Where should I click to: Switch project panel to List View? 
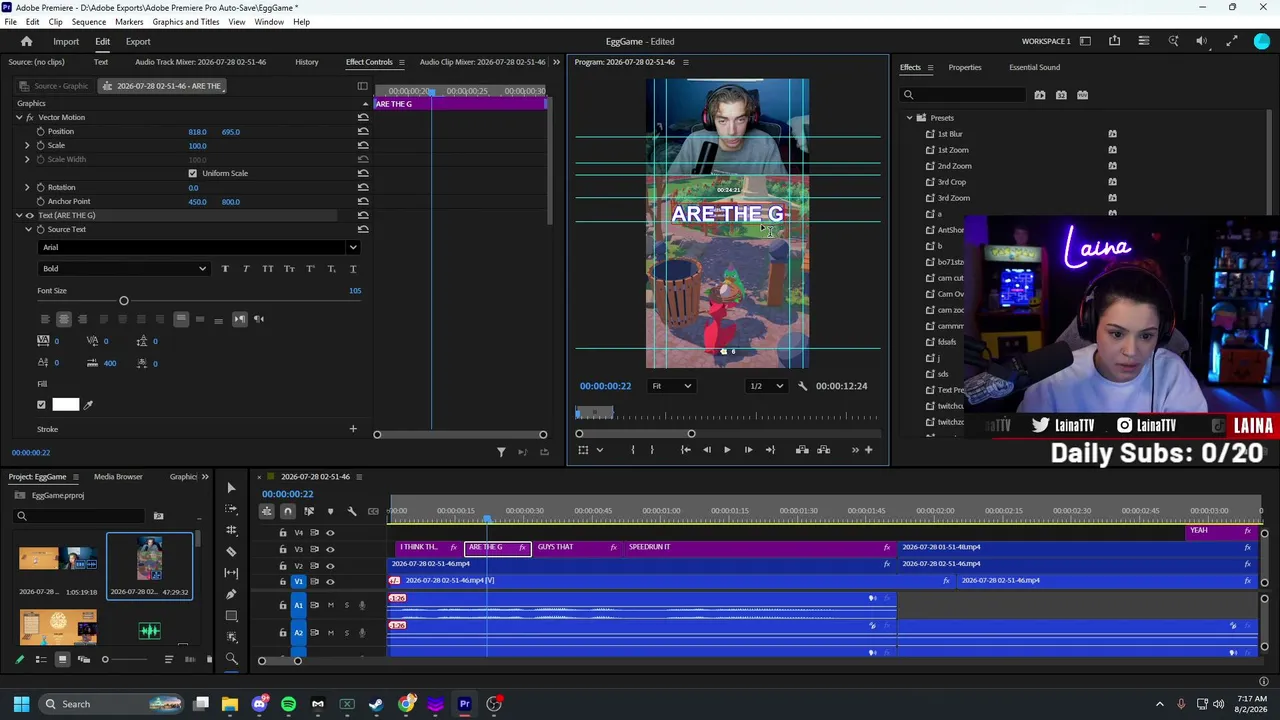(41, 659)
